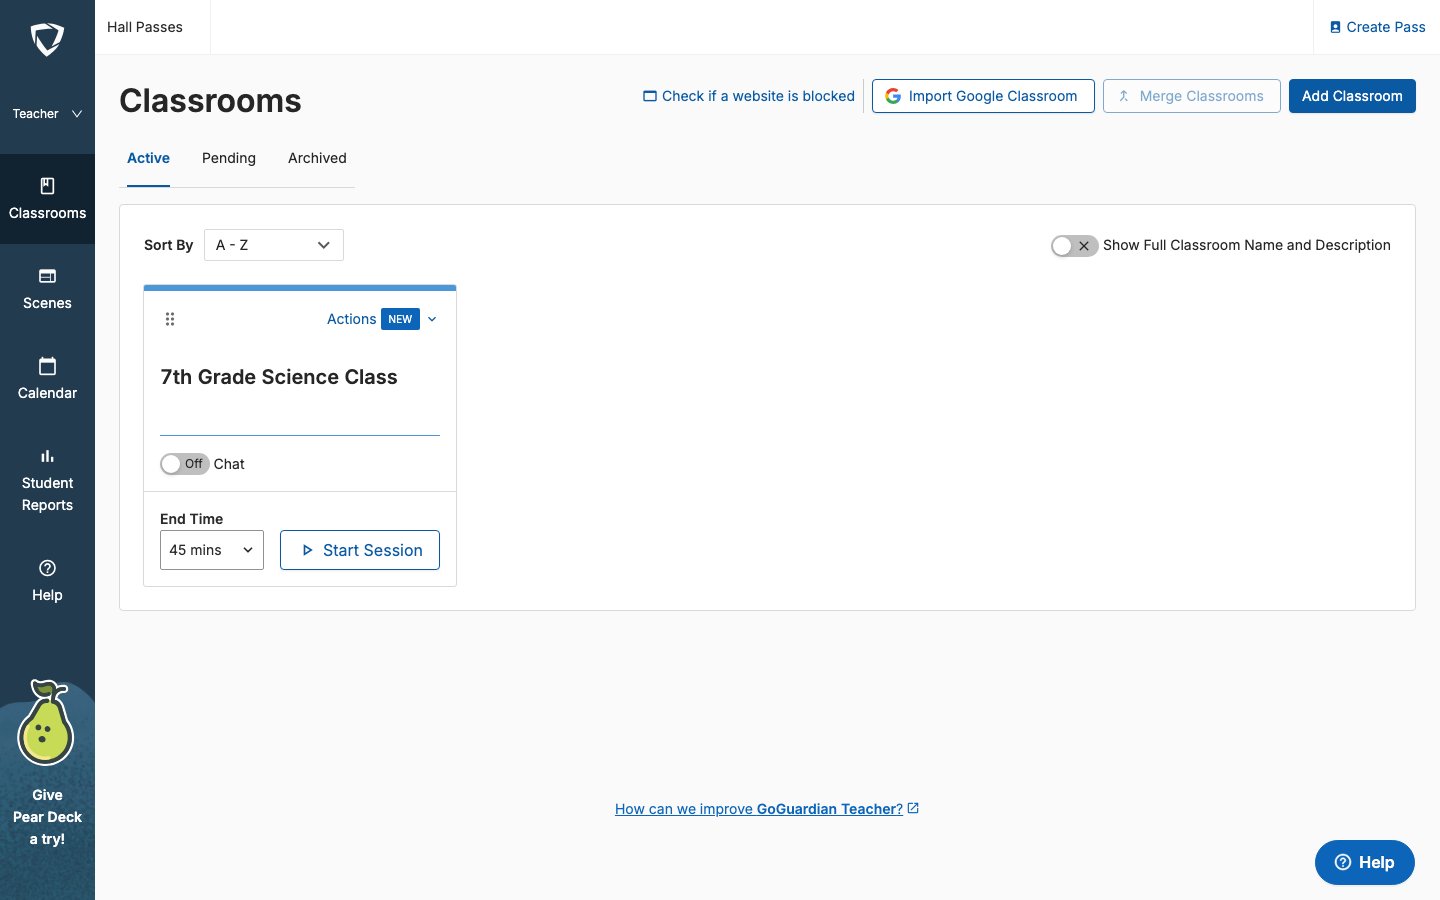Toggle Show Full Classroom Name and Description
1440x900 pixels.
[1074, 245]
